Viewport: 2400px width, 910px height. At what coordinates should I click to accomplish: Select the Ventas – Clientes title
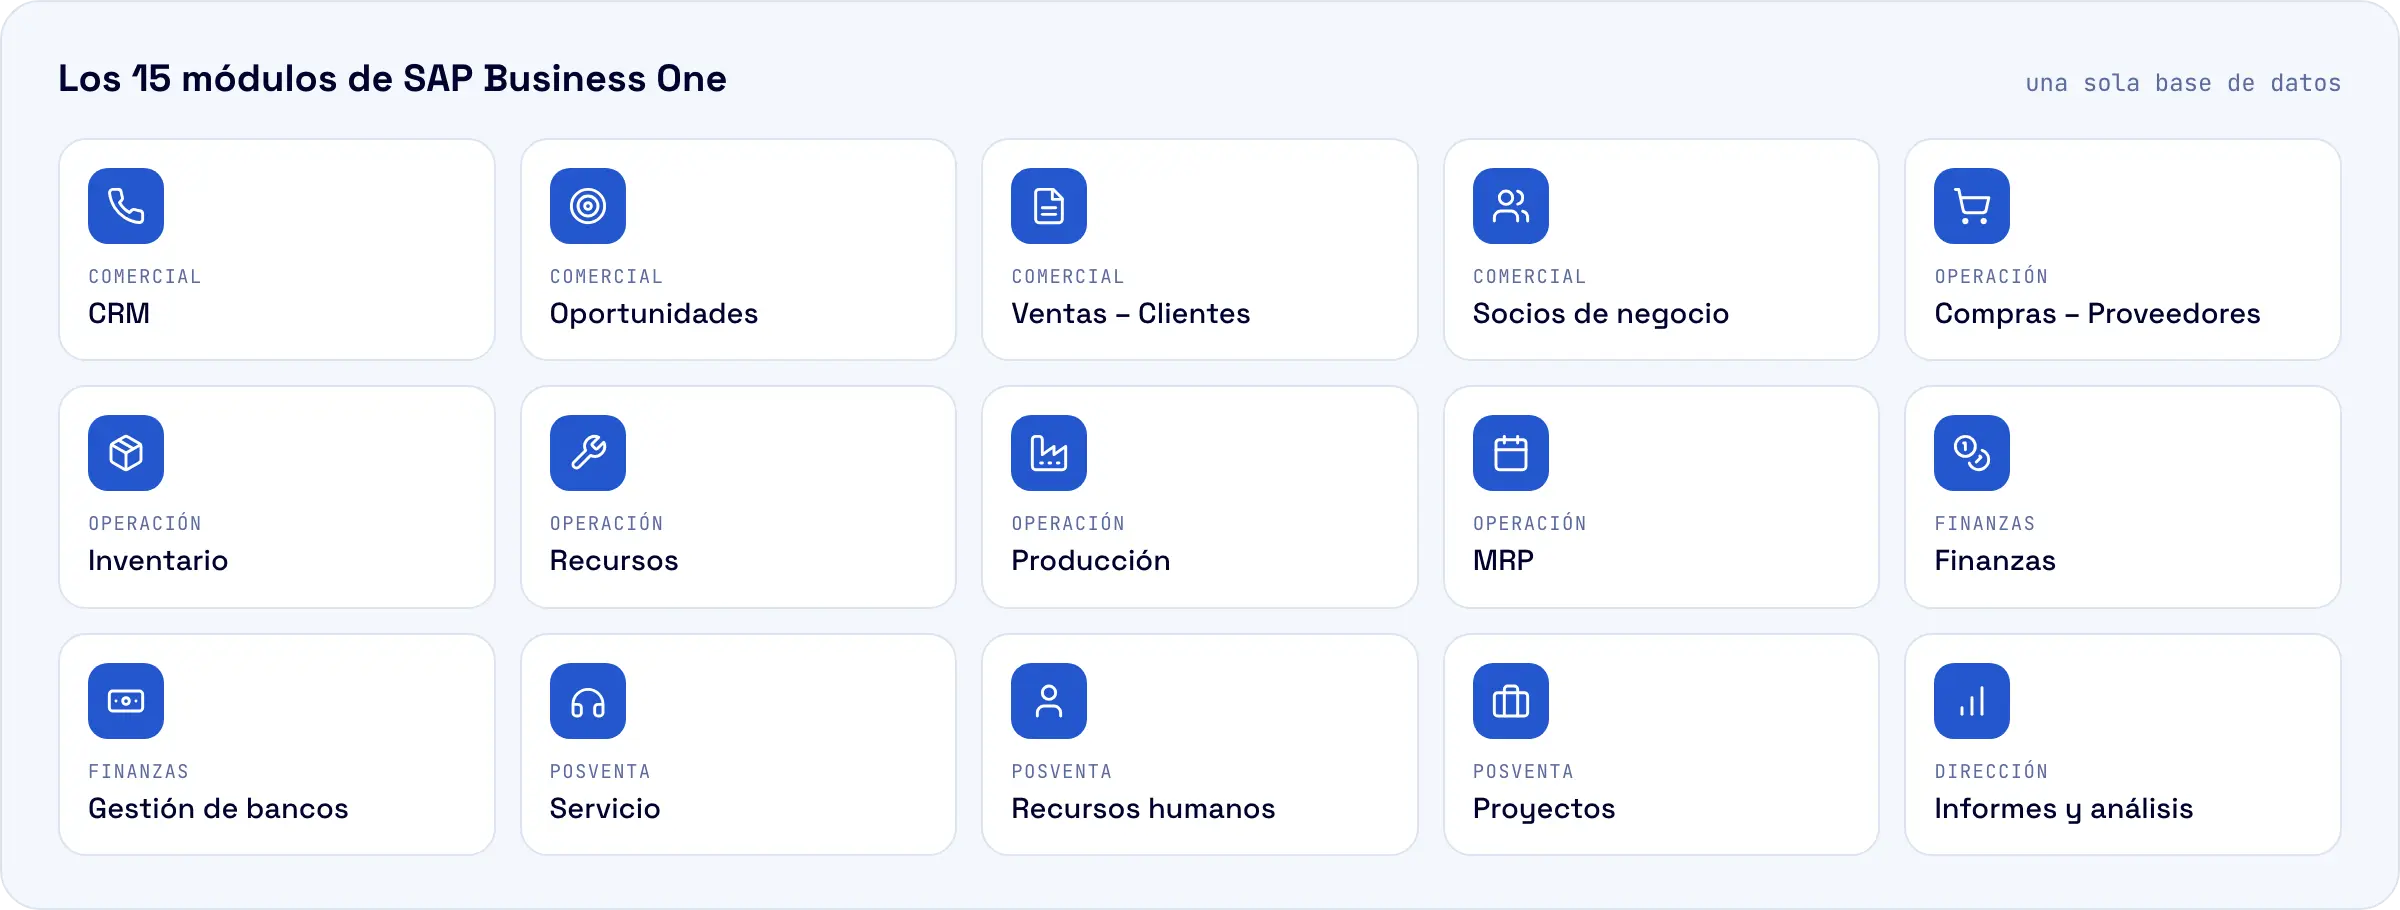pyautogui.click(x=1131, y=313)
